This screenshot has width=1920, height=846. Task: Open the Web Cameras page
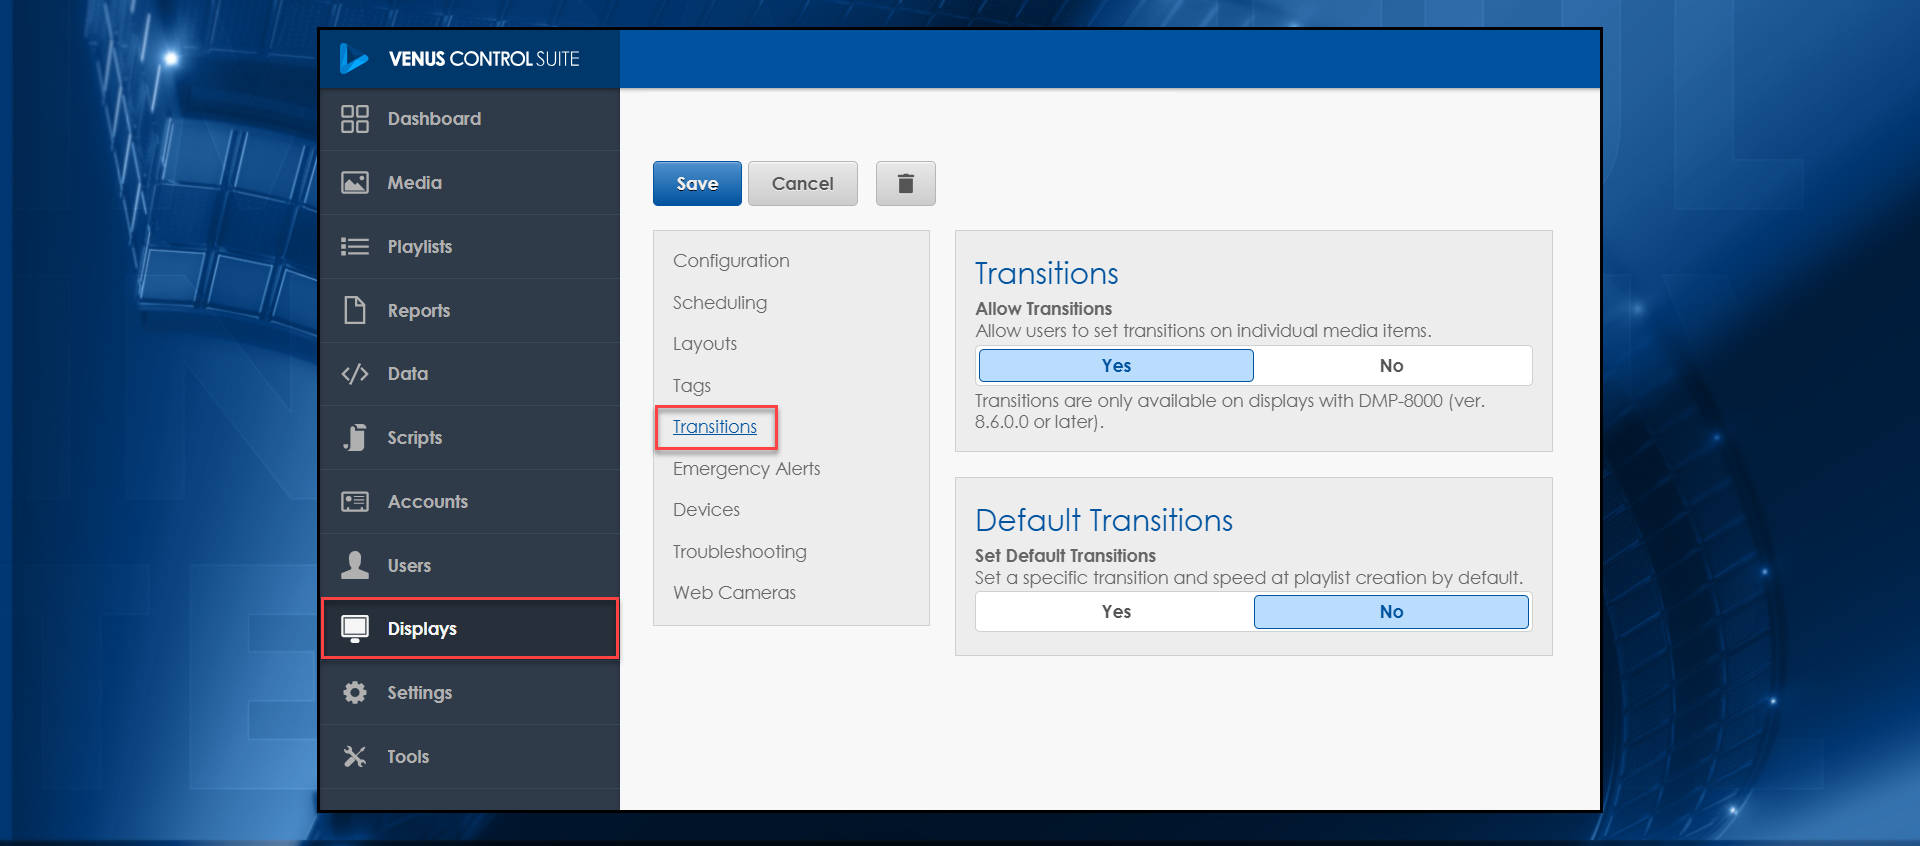tap(734, 592)
